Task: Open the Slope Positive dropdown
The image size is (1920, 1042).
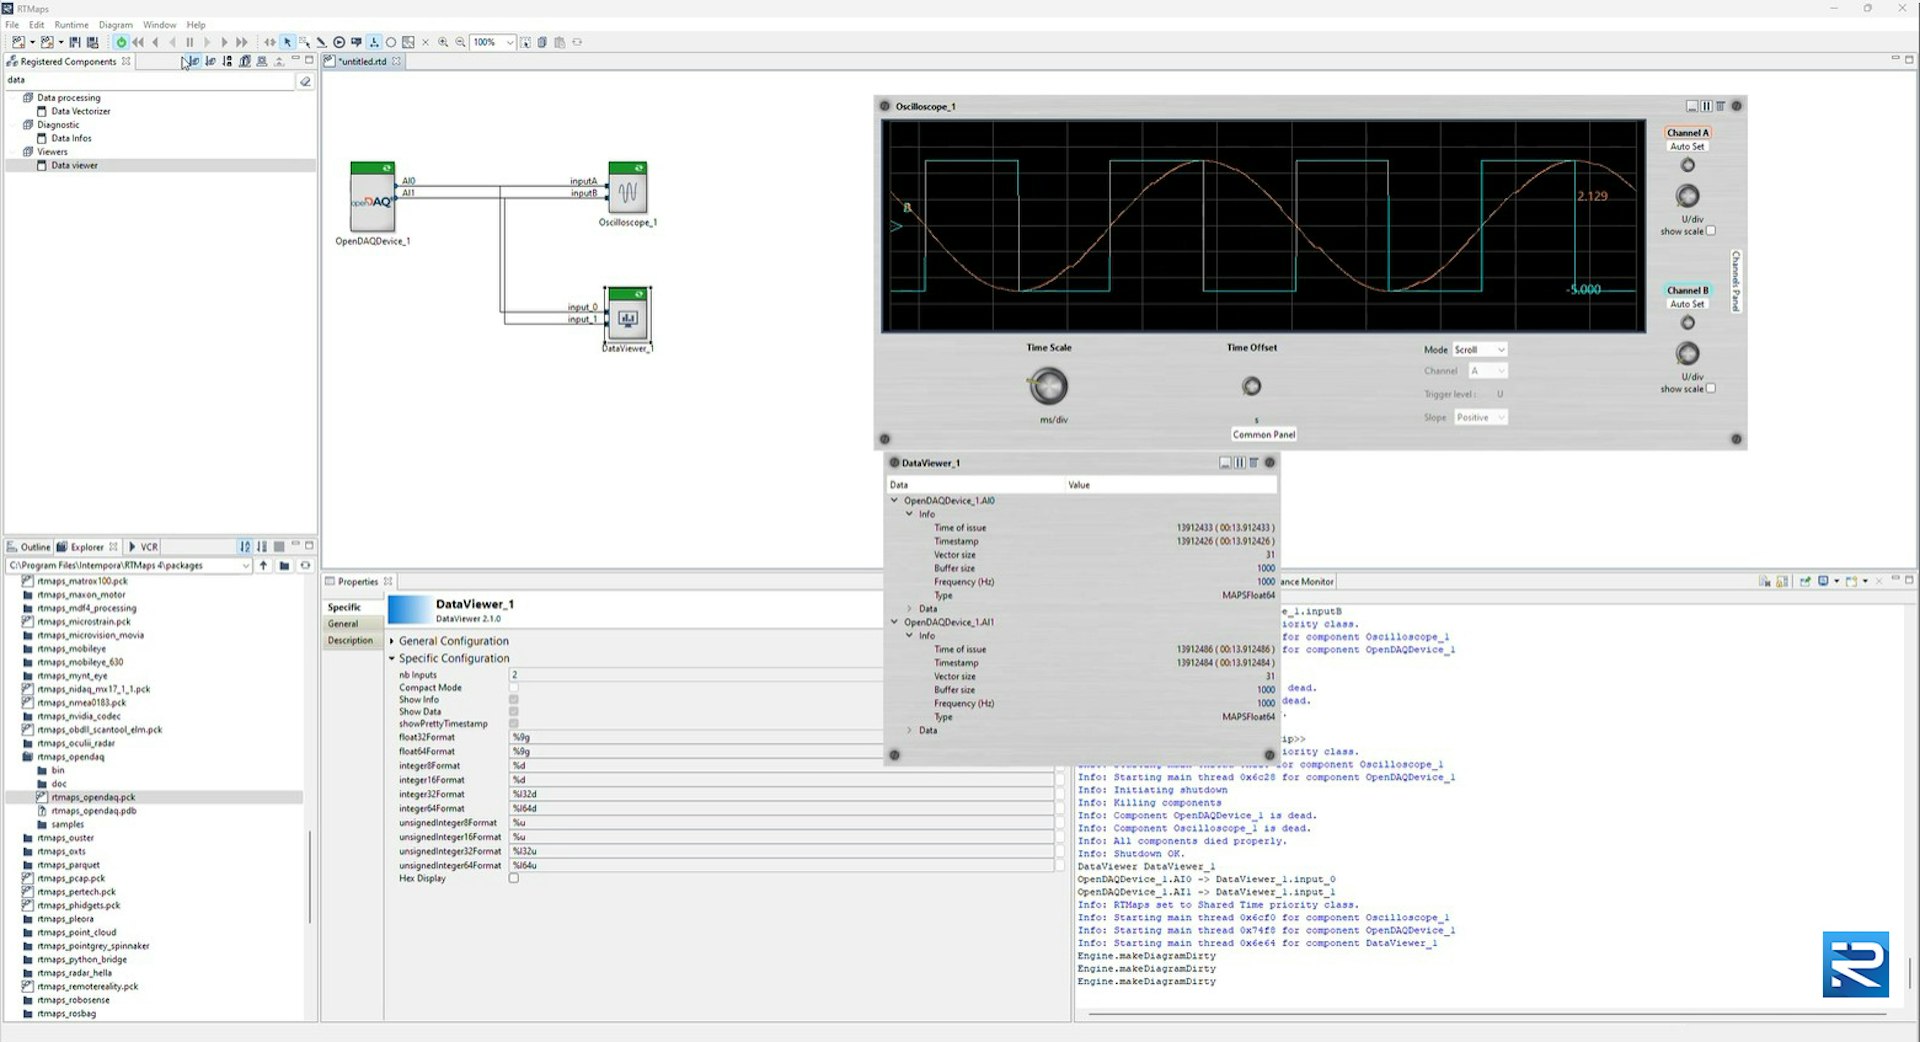Action: [1480, 417]
